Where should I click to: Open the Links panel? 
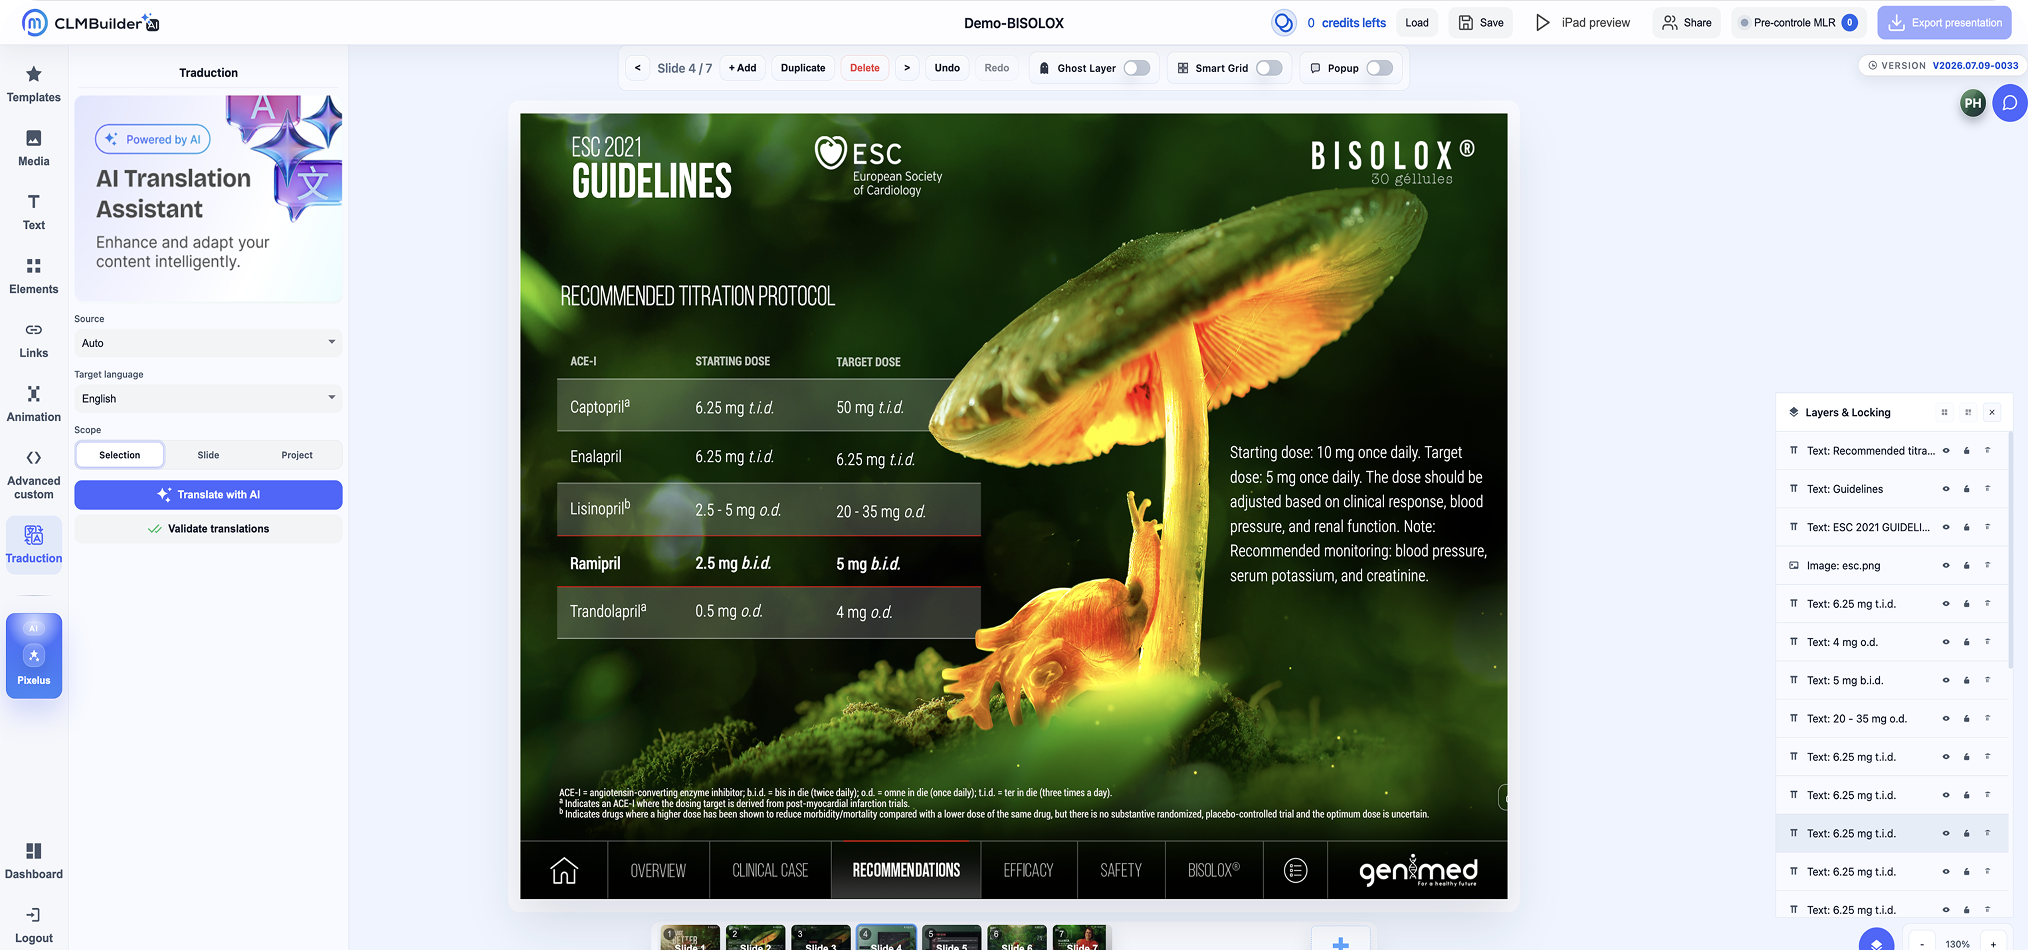point(34,340)
